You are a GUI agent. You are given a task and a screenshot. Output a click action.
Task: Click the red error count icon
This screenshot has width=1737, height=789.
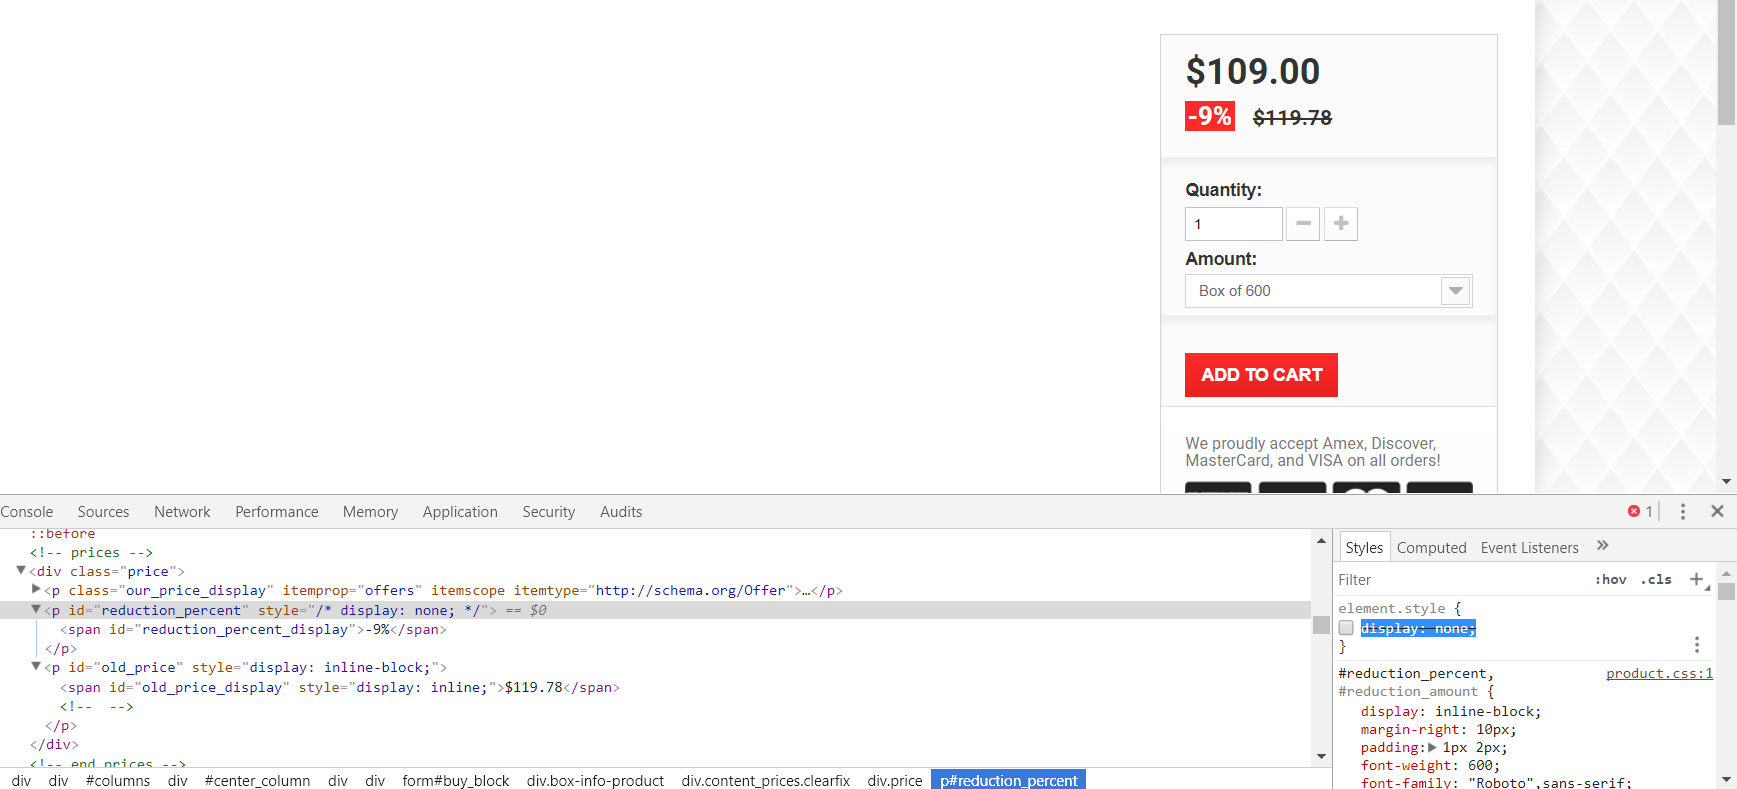click(x=1634, y=511)
